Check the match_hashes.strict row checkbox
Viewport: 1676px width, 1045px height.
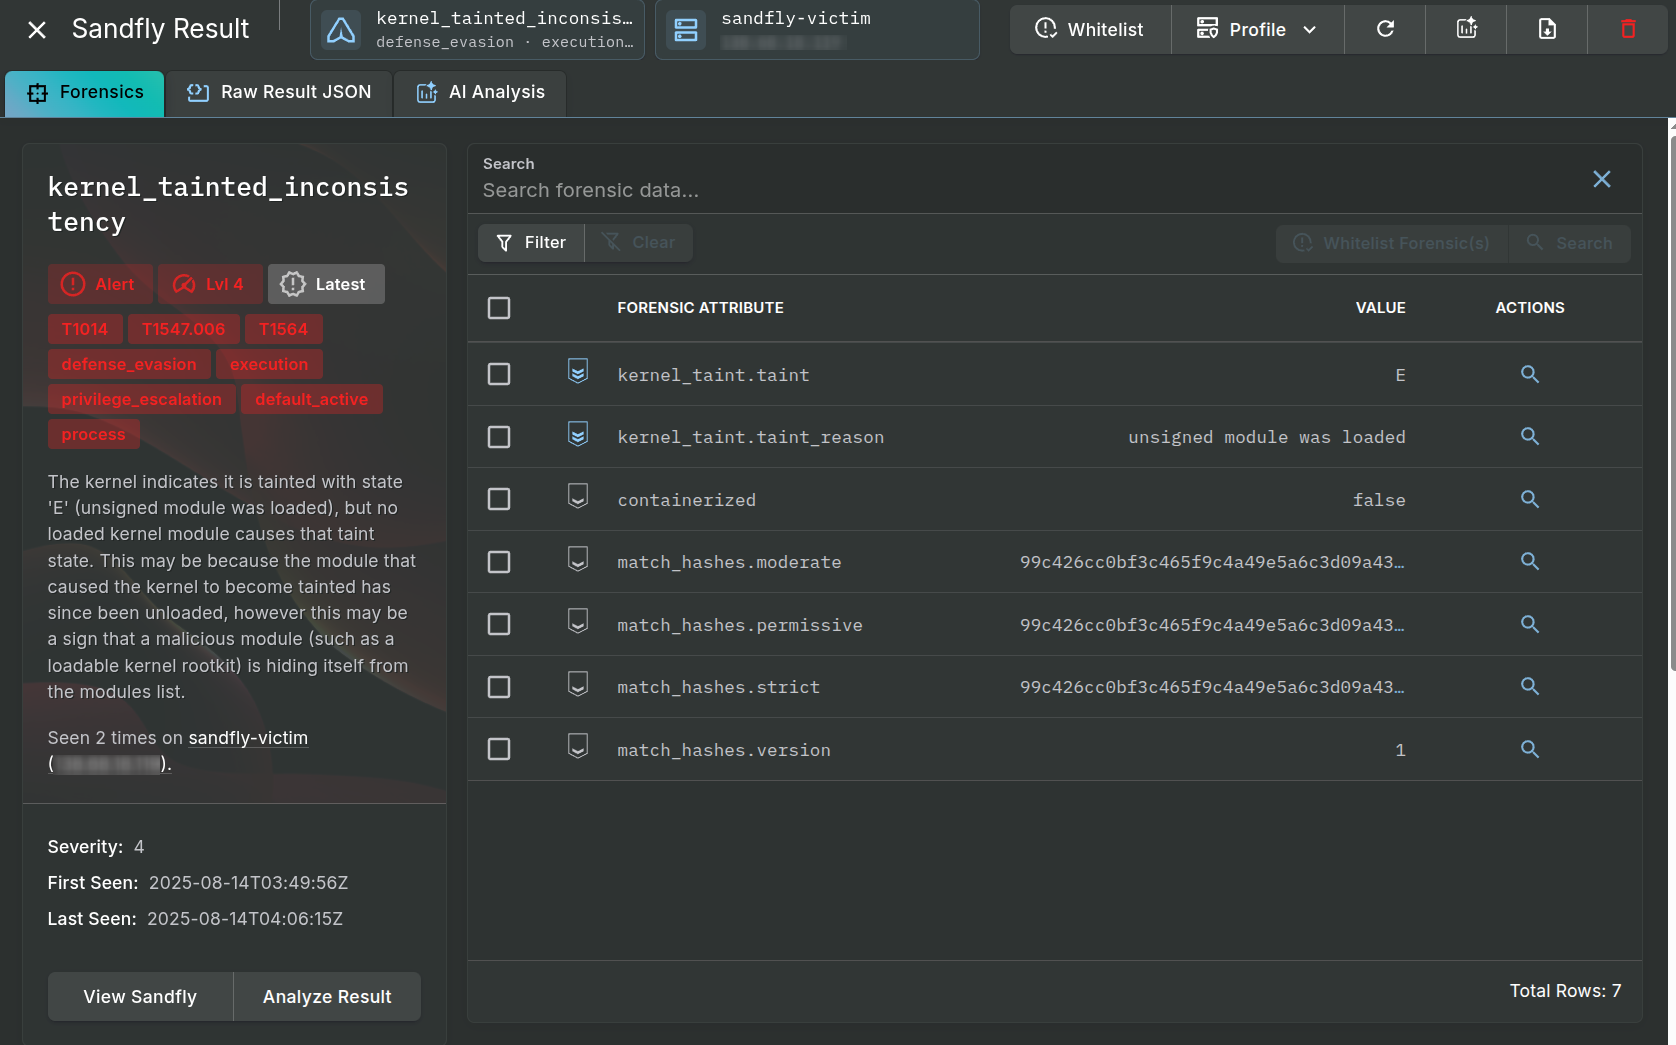499,687
